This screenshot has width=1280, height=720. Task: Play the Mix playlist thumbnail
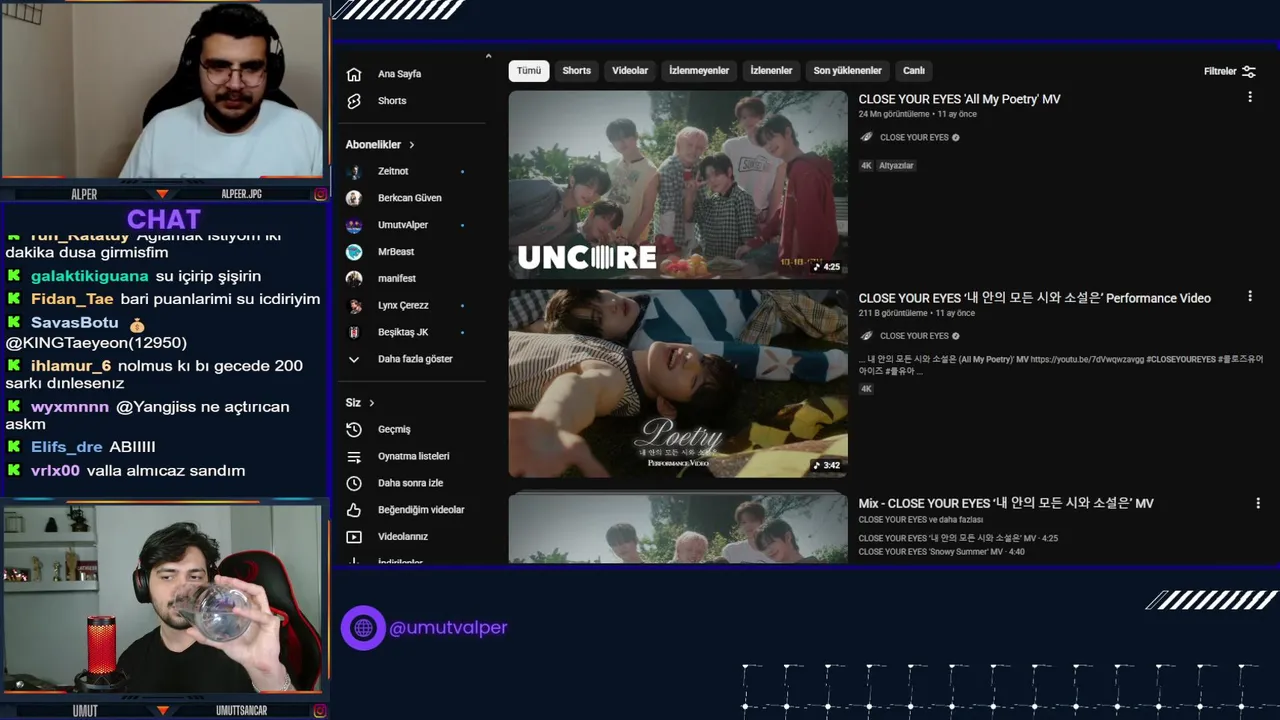678,529
